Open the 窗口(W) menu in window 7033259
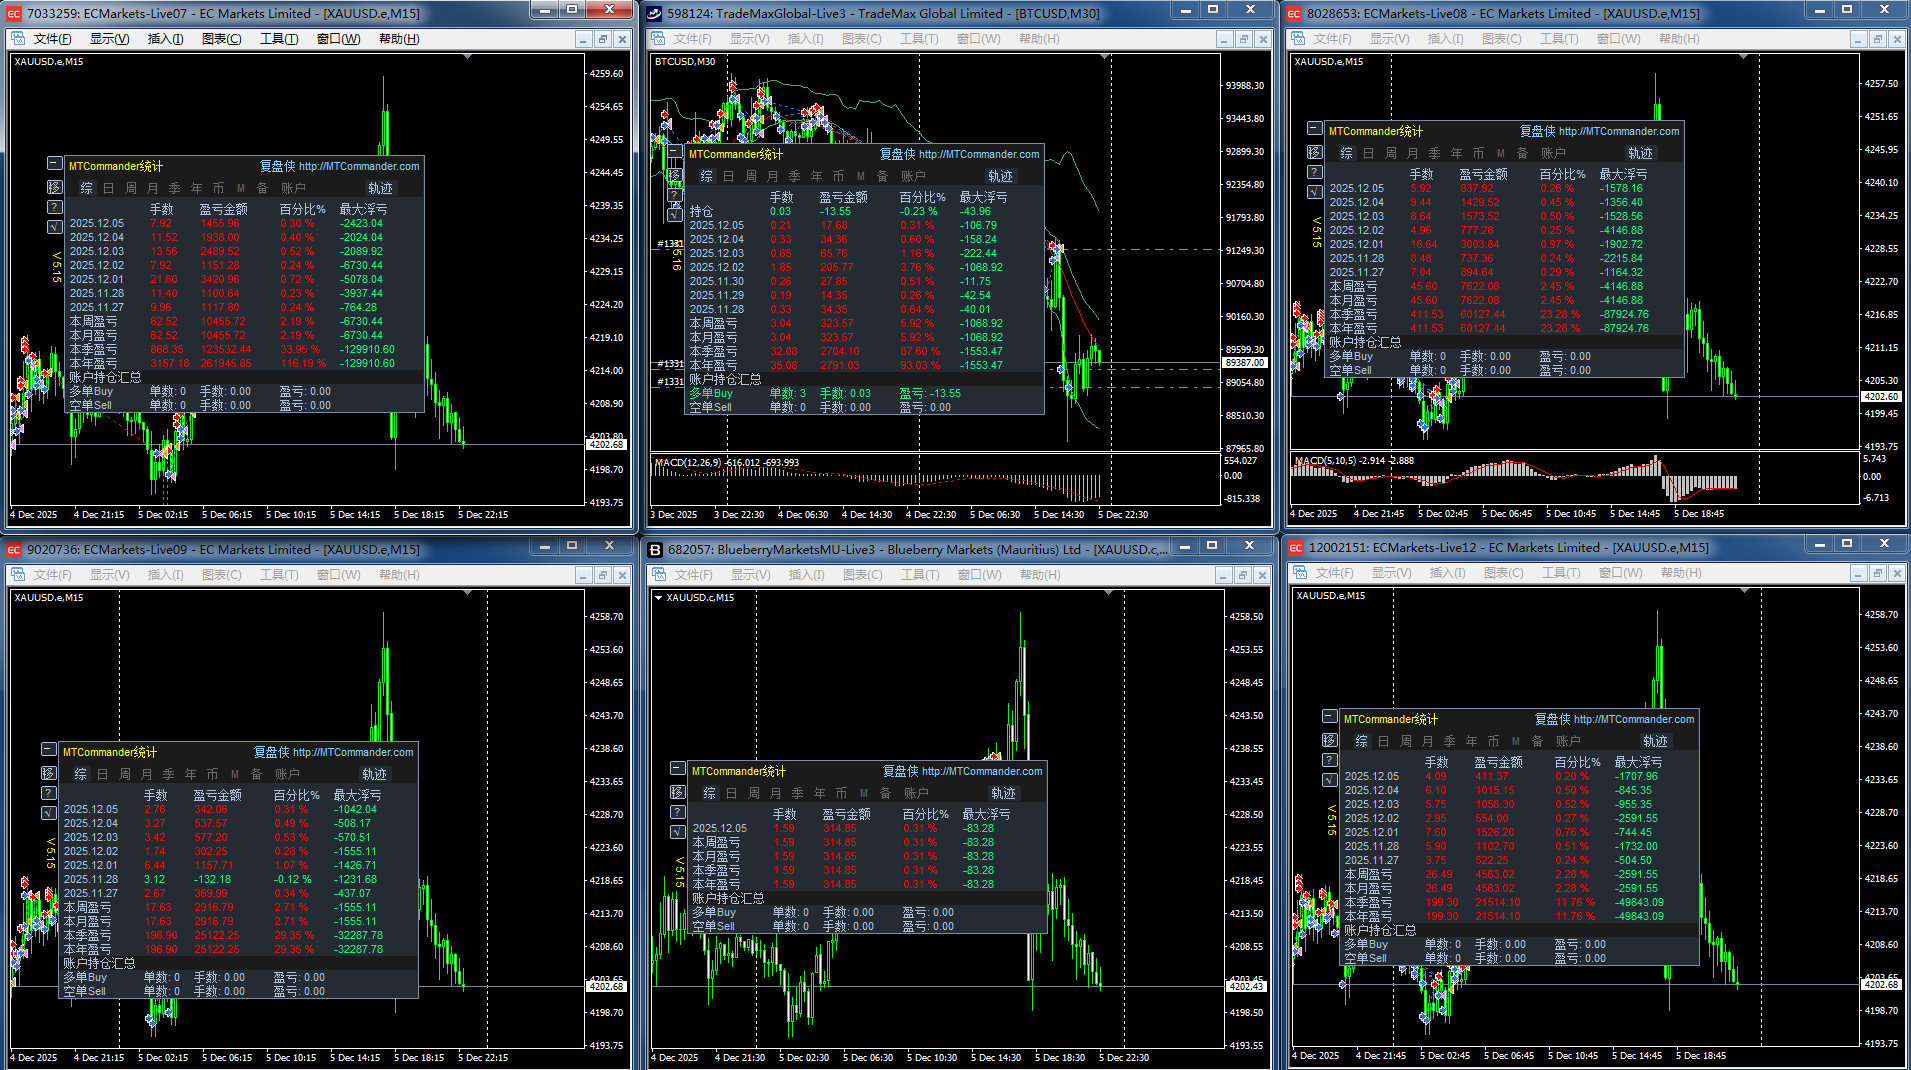Image resolution: width=1911 pixels, height=1070 pixels. pos(339,39)
